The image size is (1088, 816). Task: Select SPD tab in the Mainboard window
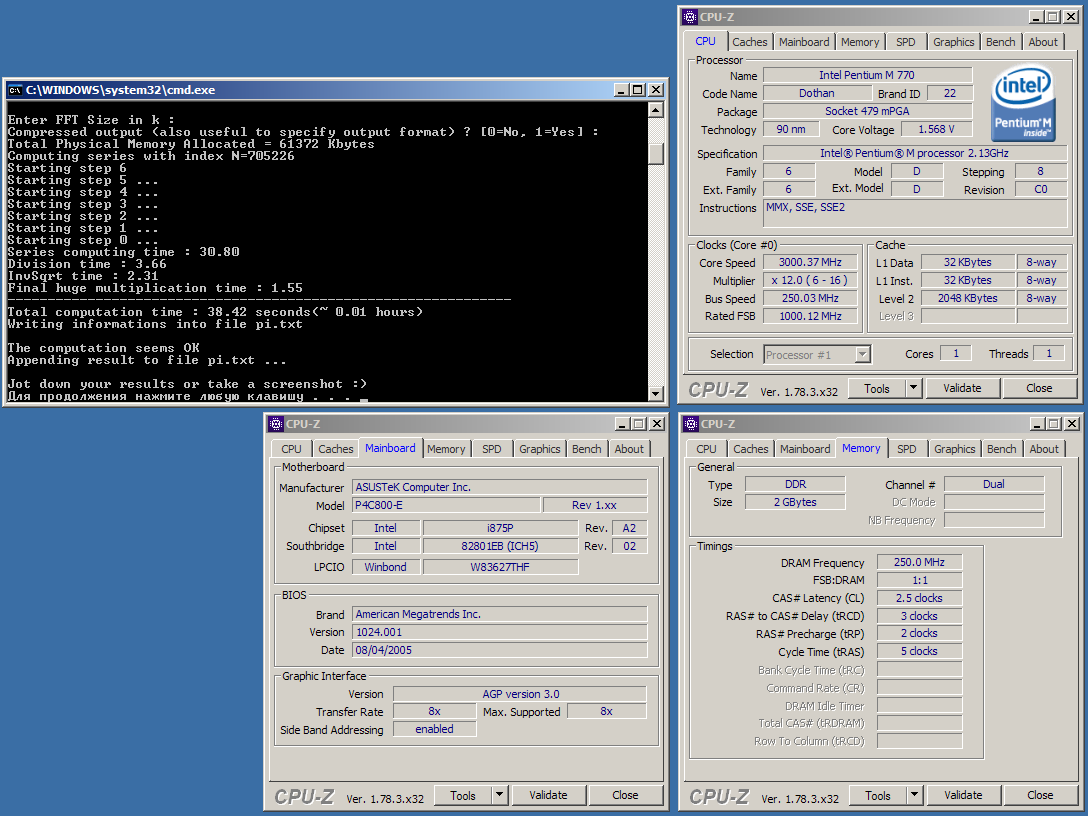coord(492,449)
